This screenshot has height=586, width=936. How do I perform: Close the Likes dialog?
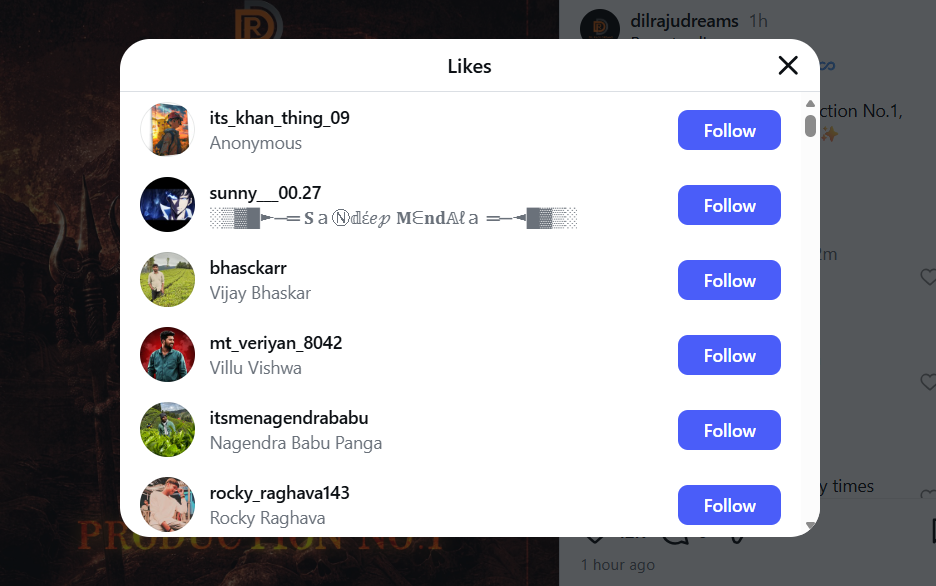(x=788, y=66)
